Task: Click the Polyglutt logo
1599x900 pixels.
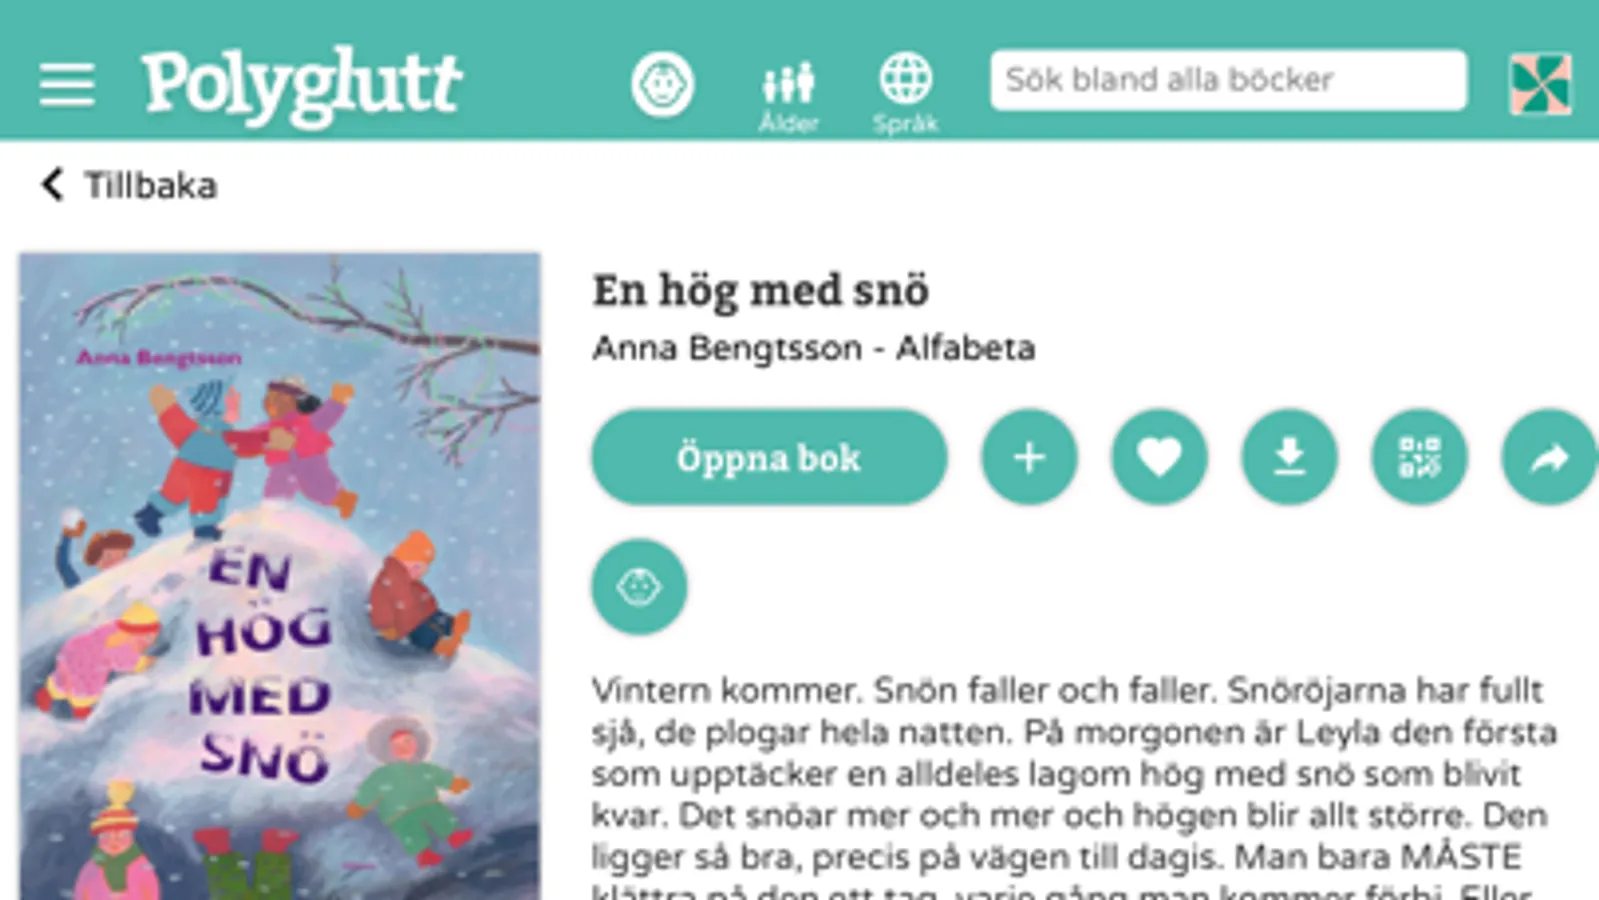Action: (x=301, y=86)
